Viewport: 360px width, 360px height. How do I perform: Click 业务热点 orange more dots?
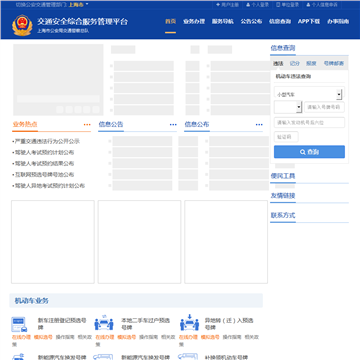click(x=87, y=125)
